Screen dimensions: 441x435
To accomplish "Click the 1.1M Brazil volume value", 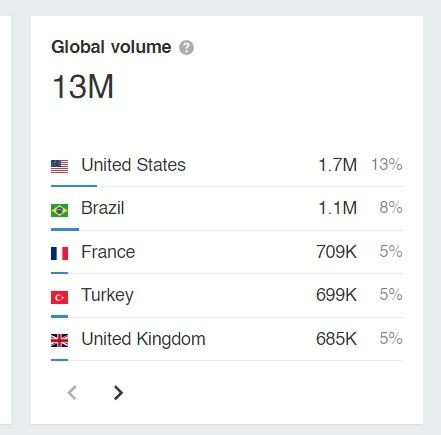I will click(x=338, y=208).
